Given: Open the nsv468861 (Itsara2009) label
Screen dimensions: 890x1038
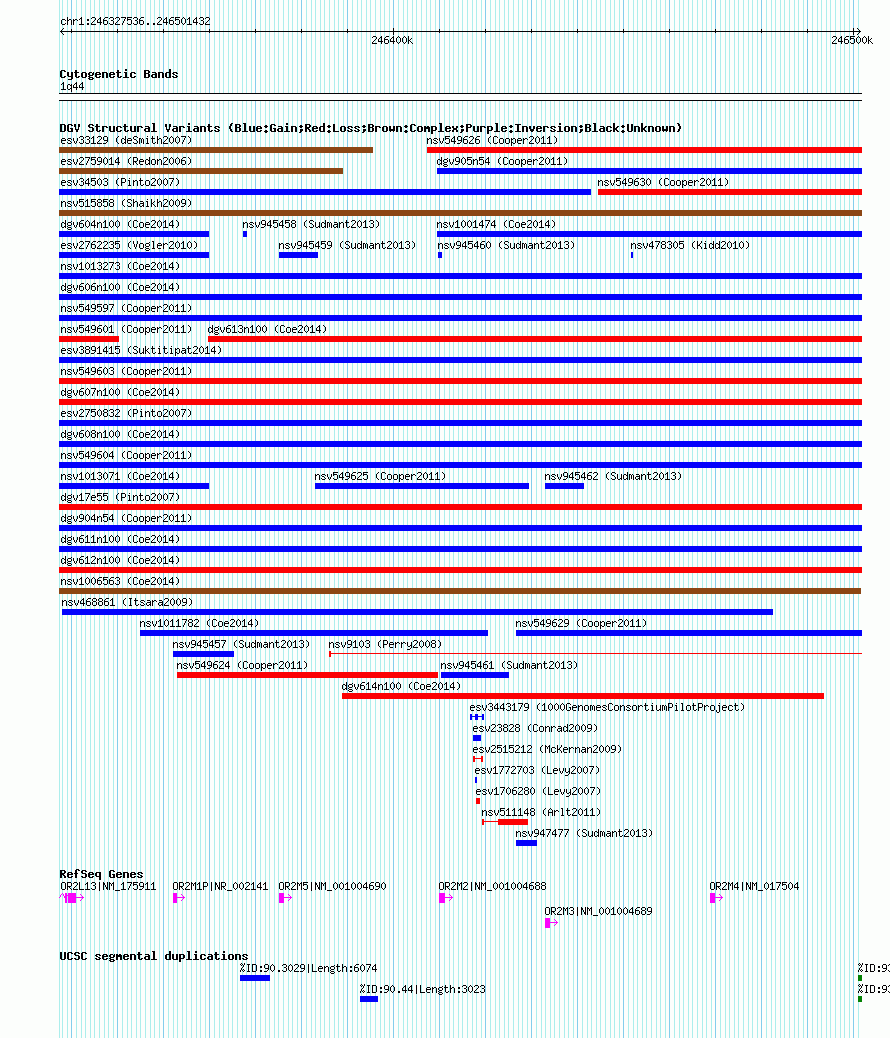Looking at the screenshot, I should 127,602.
